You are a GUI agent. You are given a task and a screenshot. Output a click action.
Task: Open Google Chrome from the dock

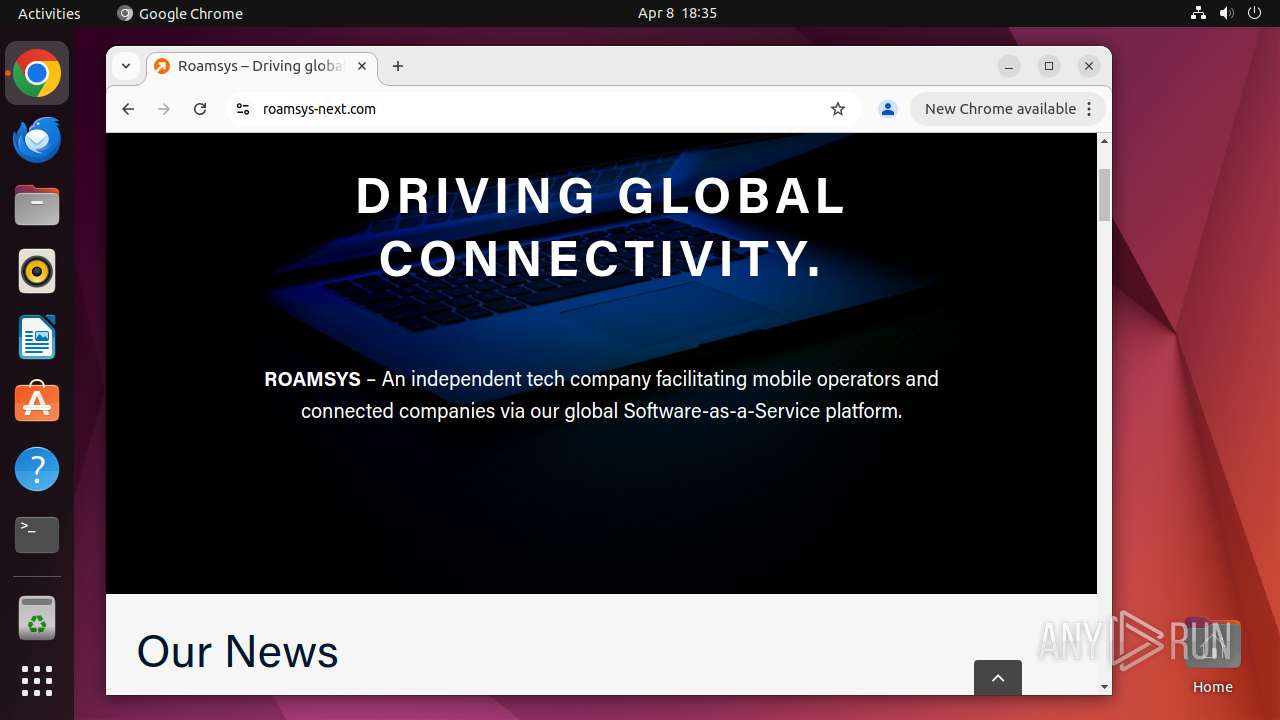coord(37,74)
